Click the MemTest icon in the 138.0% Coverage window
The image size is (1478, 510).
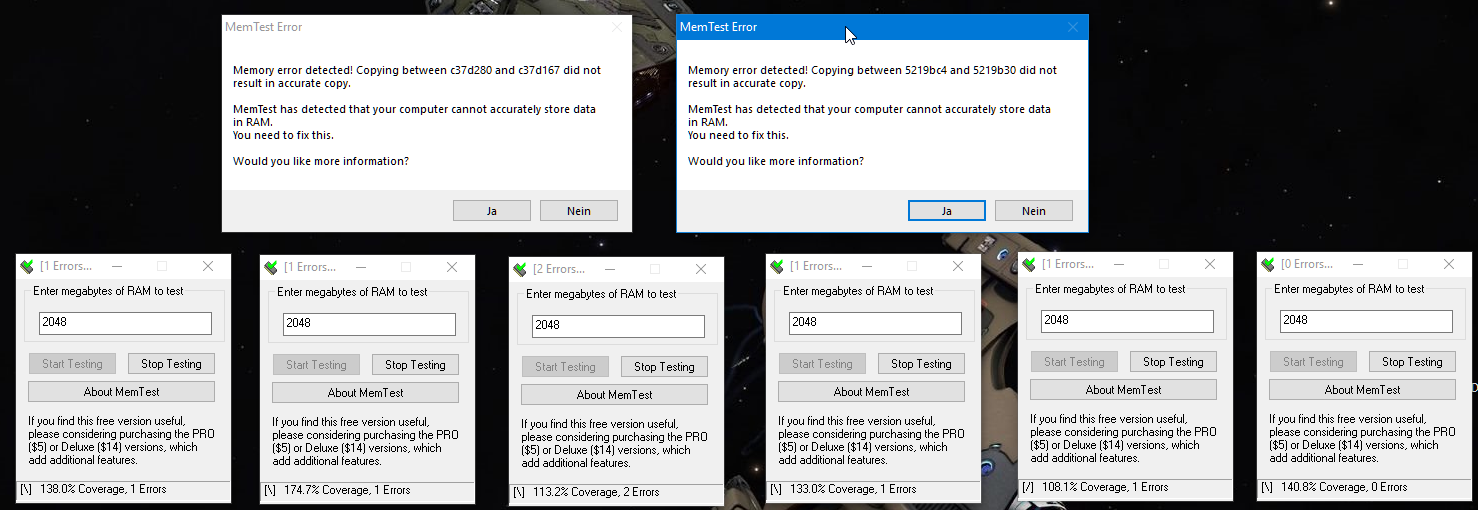28,266
